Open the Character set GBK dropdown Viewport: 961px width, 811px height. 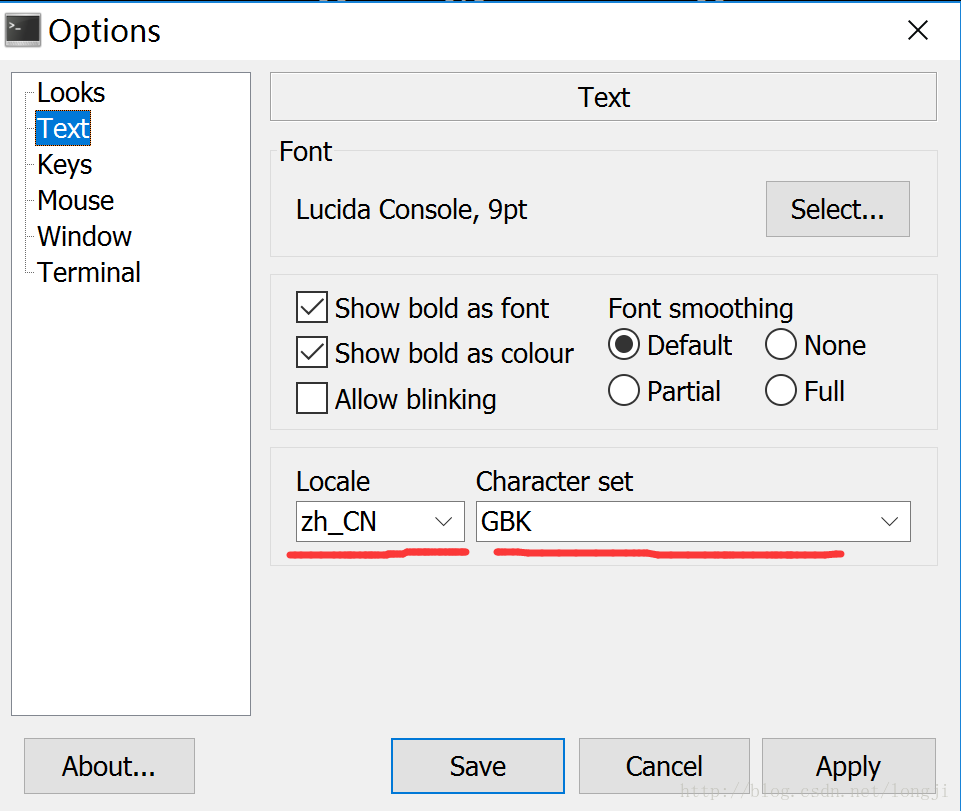693,522
